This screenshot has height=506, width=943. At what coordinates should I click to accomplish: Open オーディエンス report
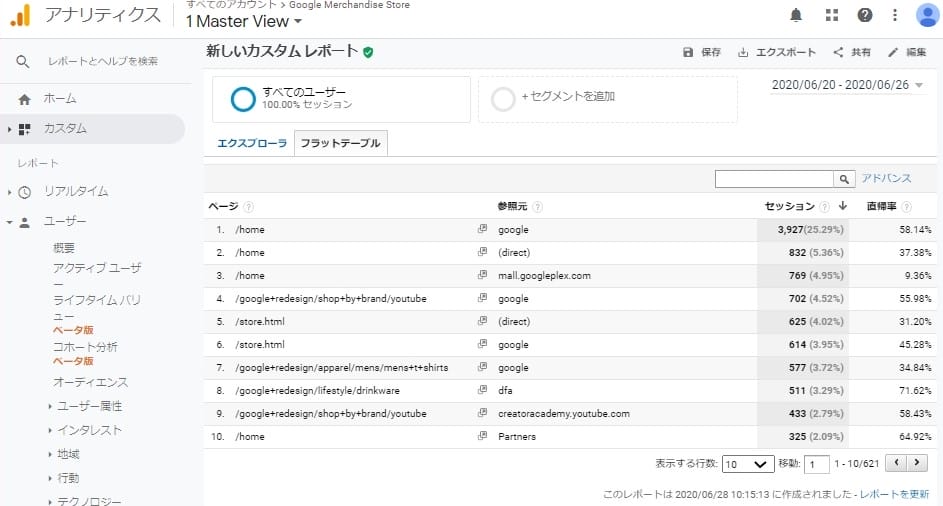[x=91, y=383]
